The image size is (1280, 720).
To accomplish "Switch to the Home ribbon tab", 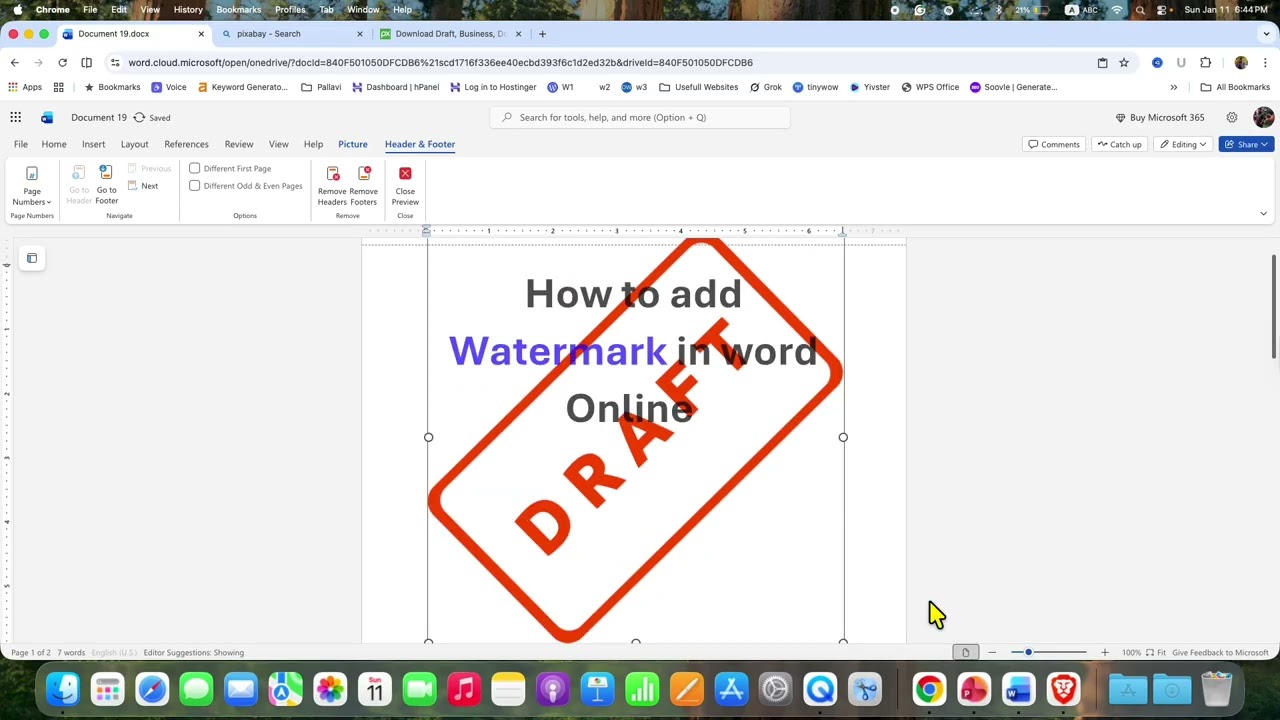I will (x=54, y=144).
